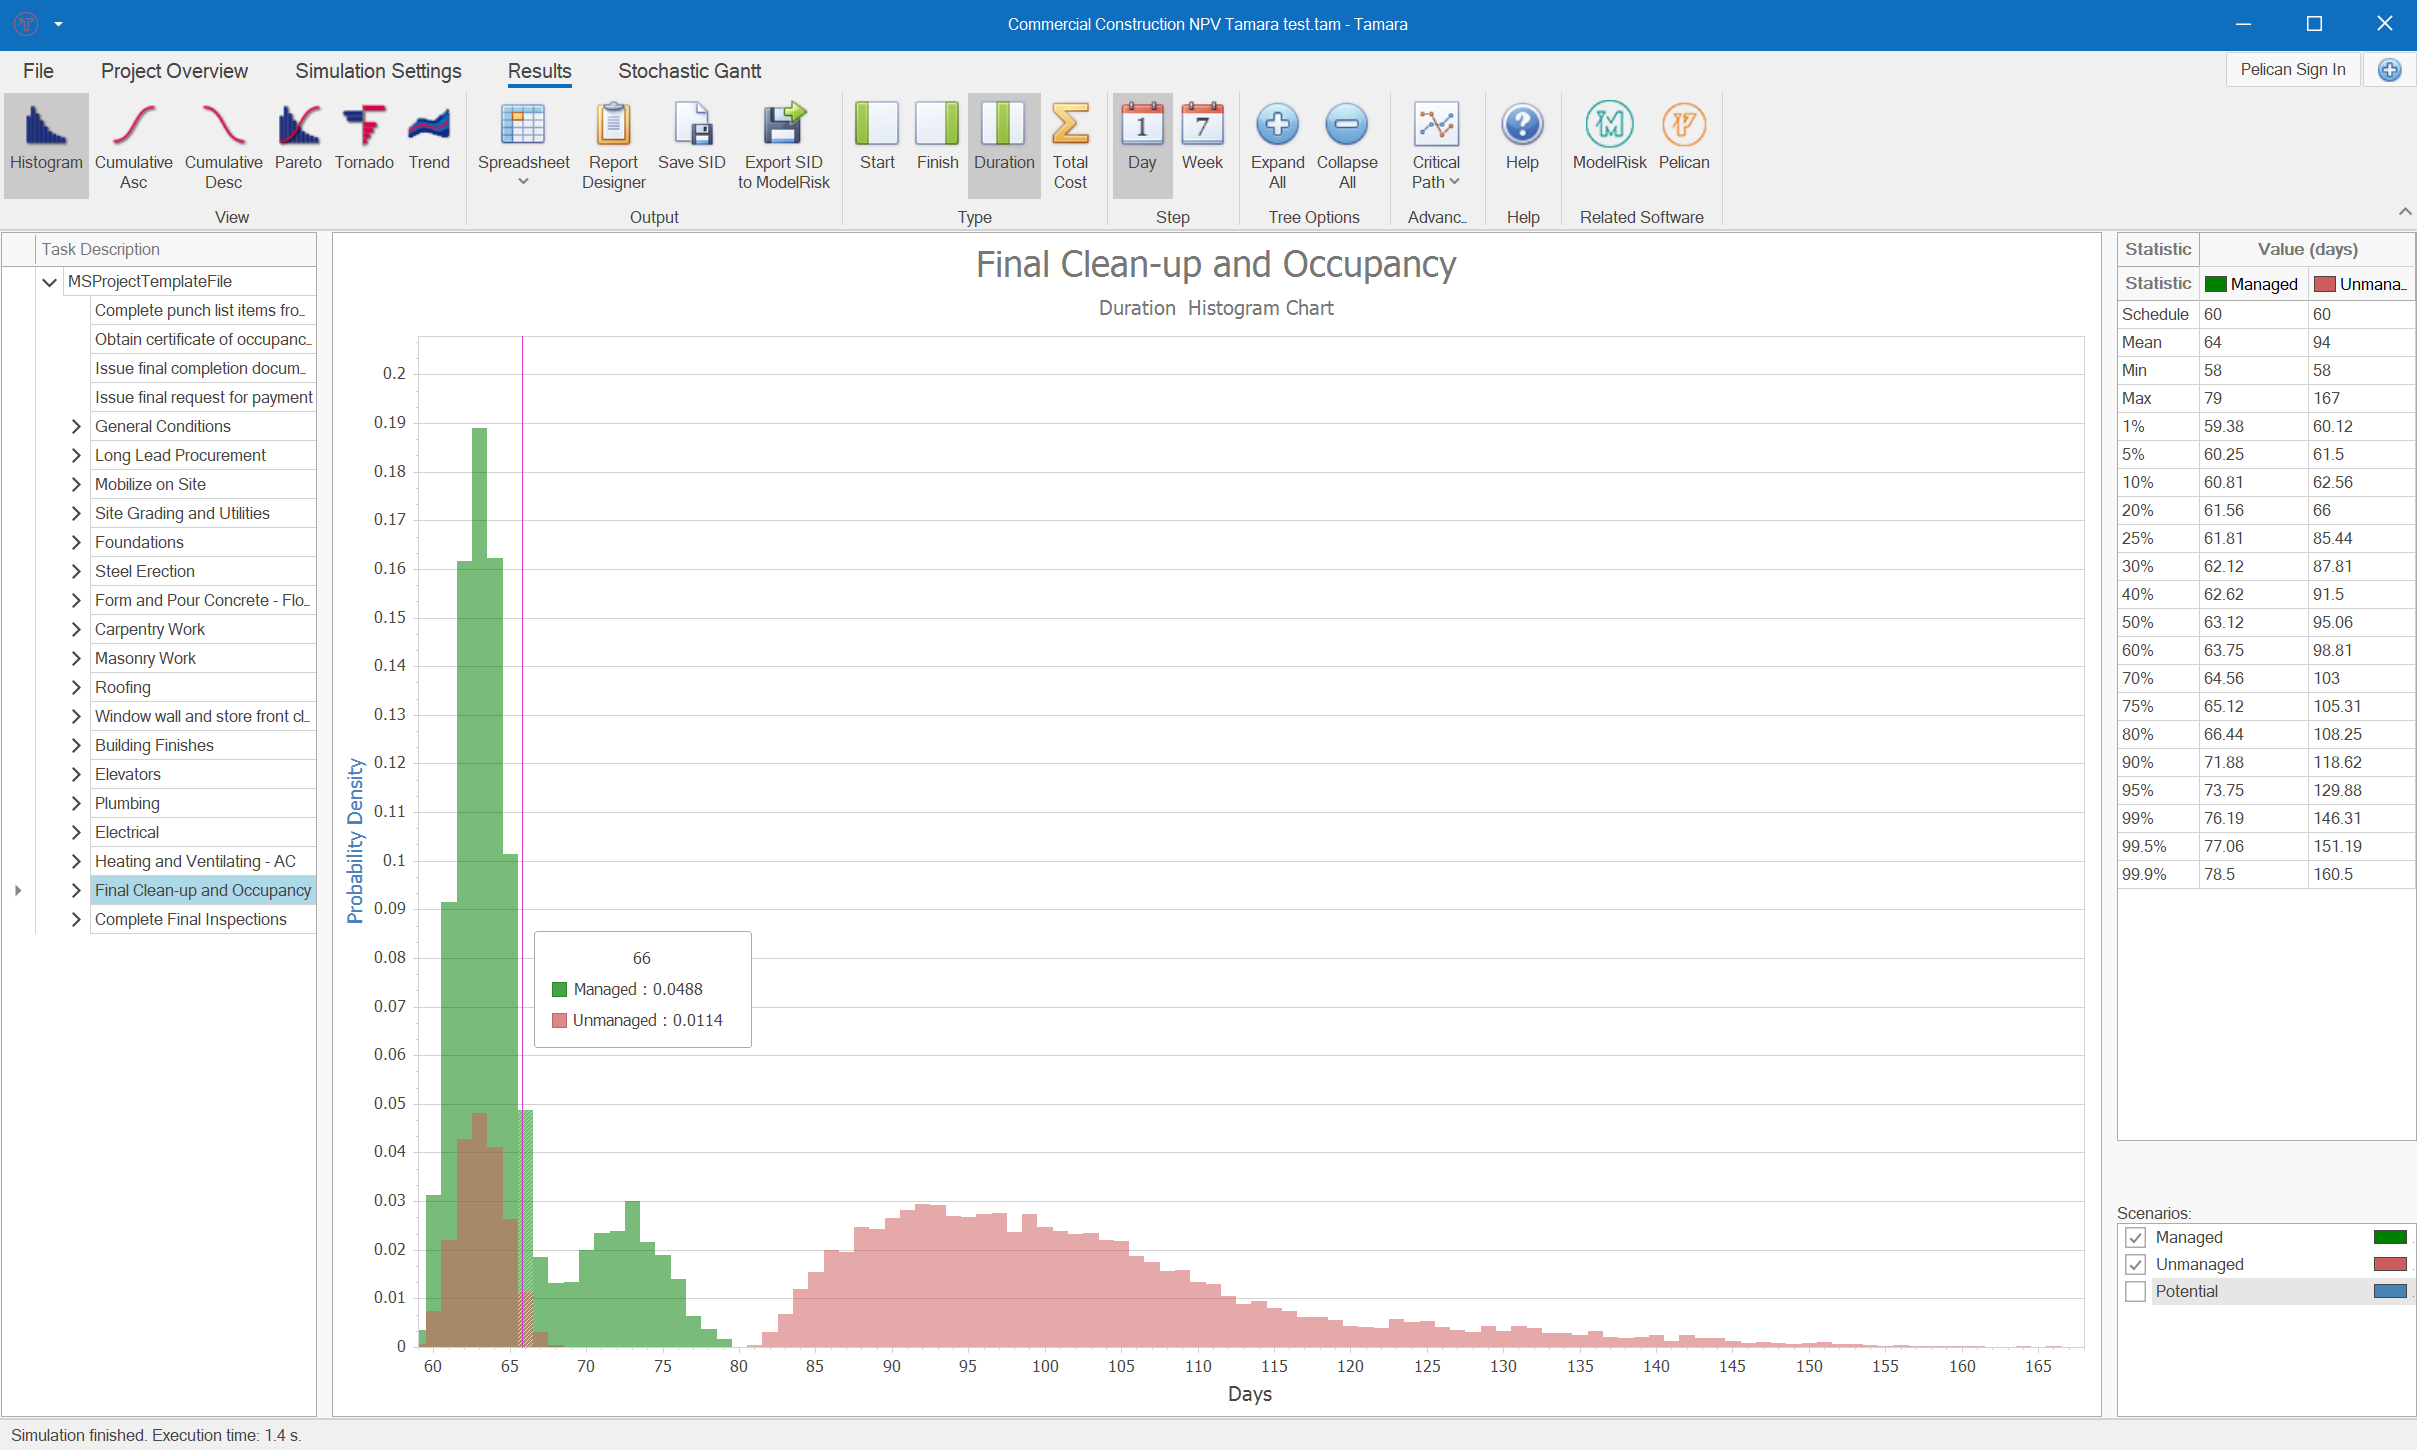The image size is (2417, 1450).
Task: Enable the Potential scenario
Action: coord(2137,1291)
